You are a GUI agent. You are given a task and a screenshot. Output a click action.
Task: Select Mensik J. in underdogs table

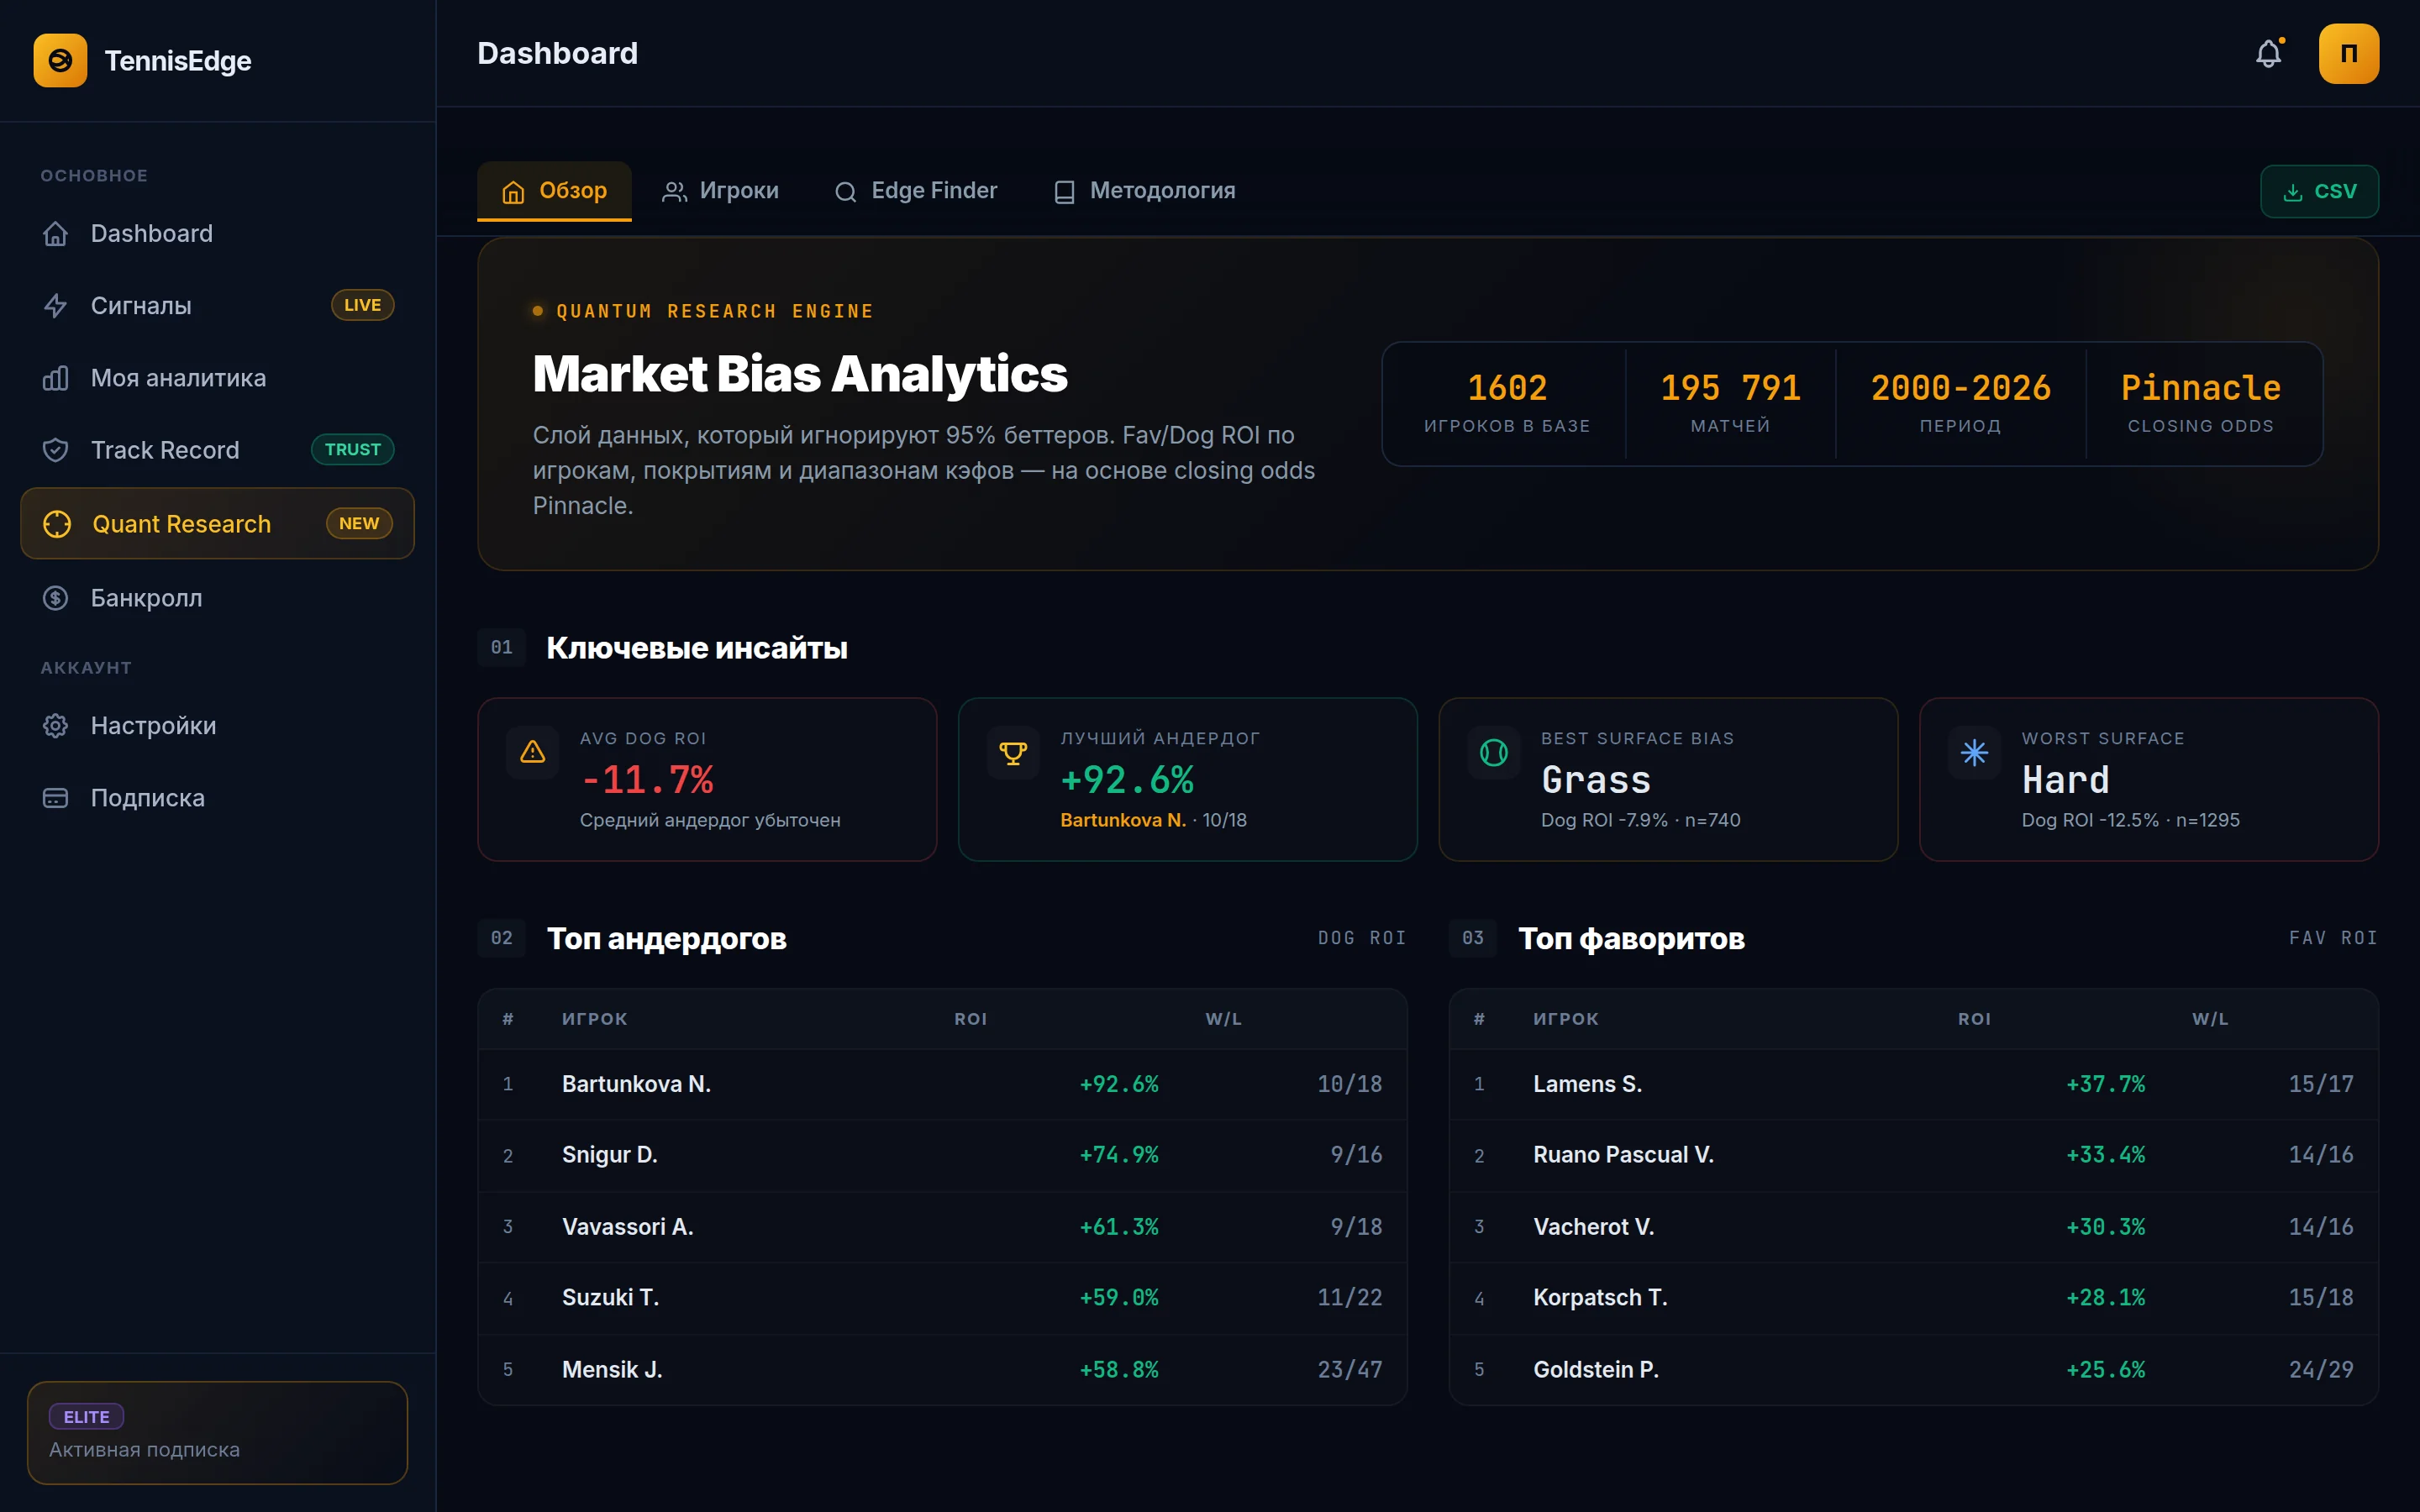click(x=943, y=1370)
